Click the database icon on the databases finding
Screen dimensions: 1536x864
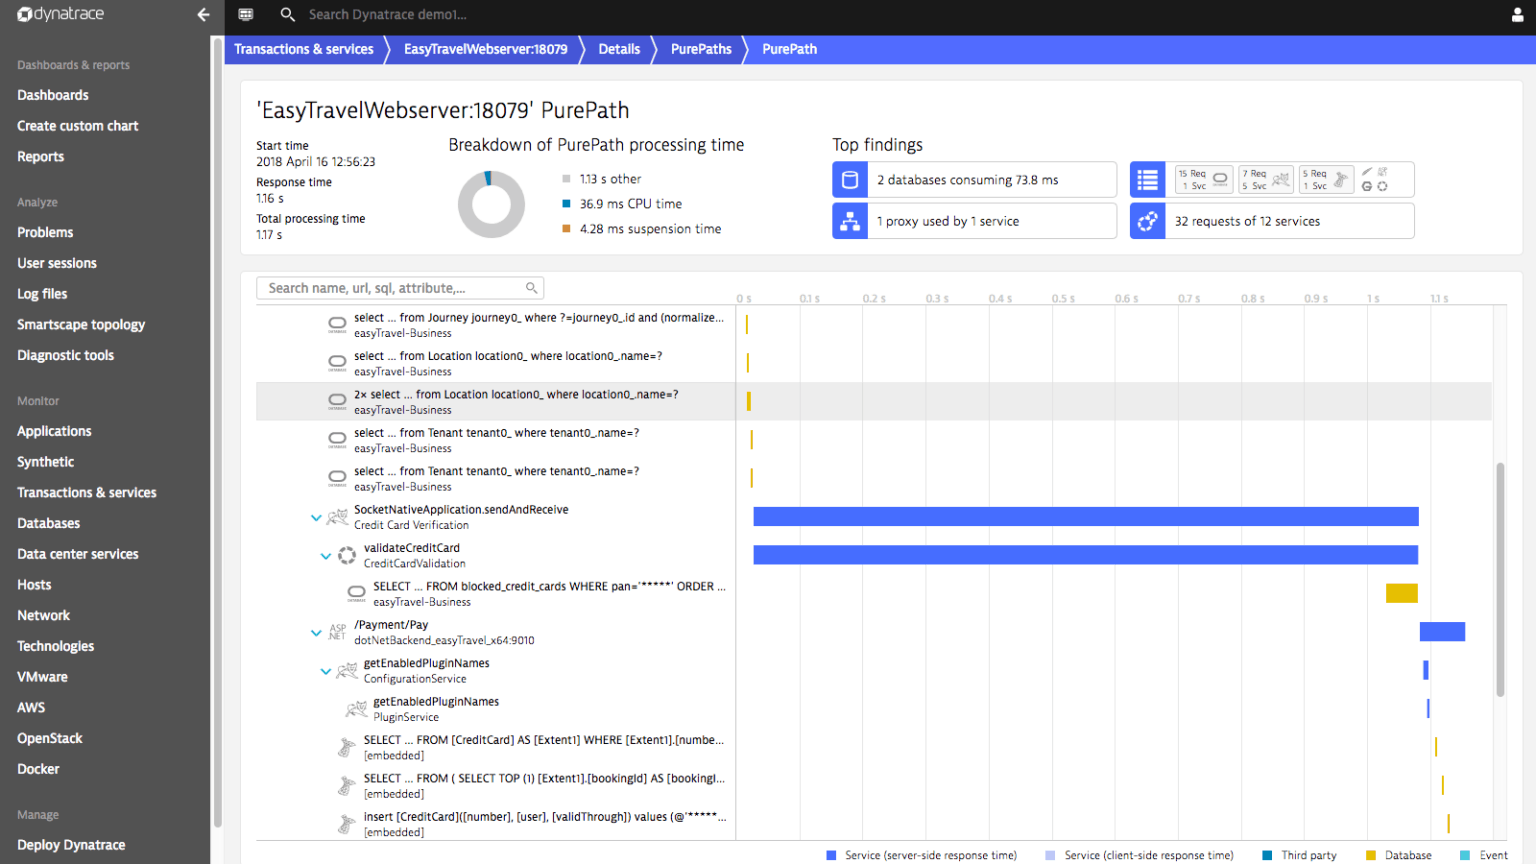click(849, 179)
